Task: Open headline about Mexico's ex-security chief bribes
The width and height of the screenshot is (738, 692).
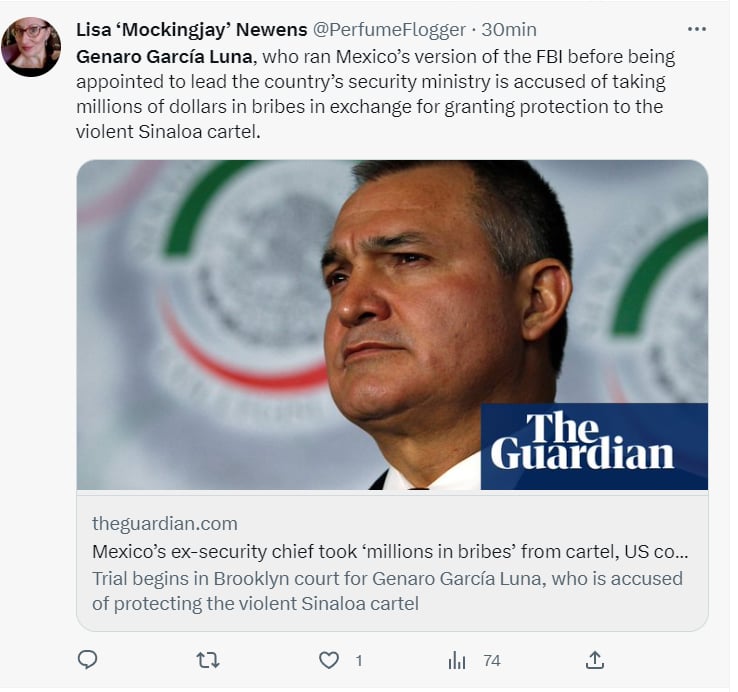Action: [390, 551]
